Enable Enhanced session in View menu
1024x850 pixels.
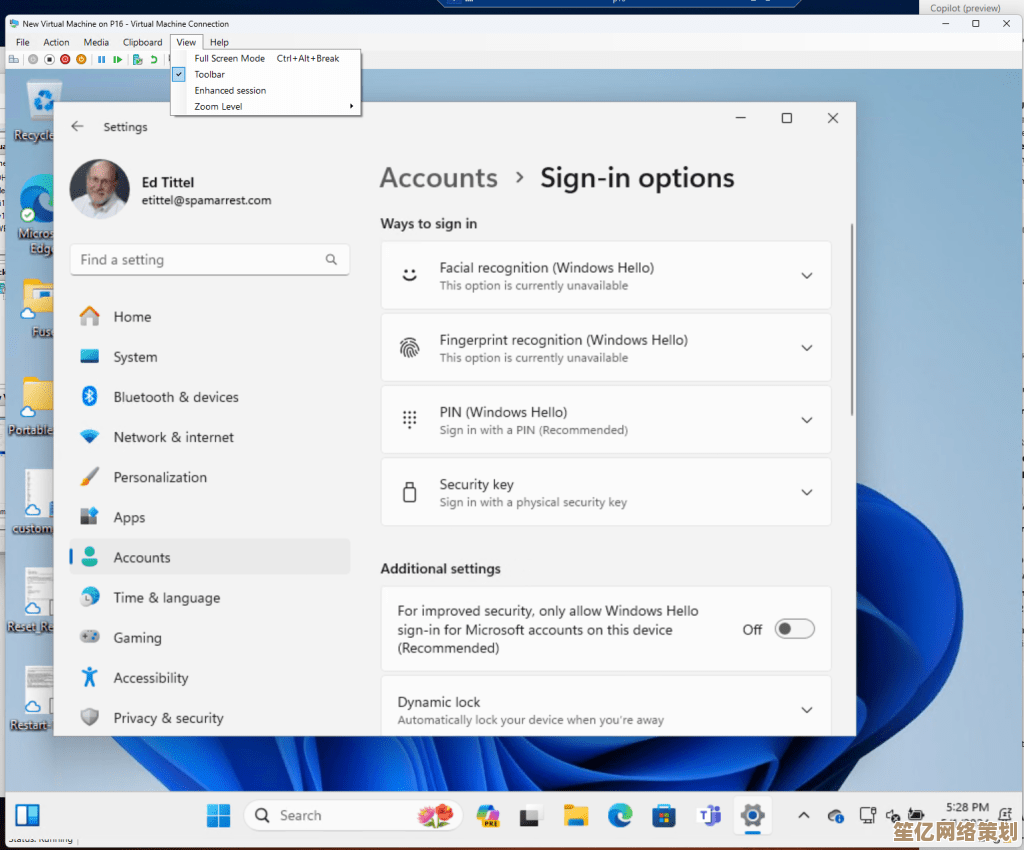(230, 90)
